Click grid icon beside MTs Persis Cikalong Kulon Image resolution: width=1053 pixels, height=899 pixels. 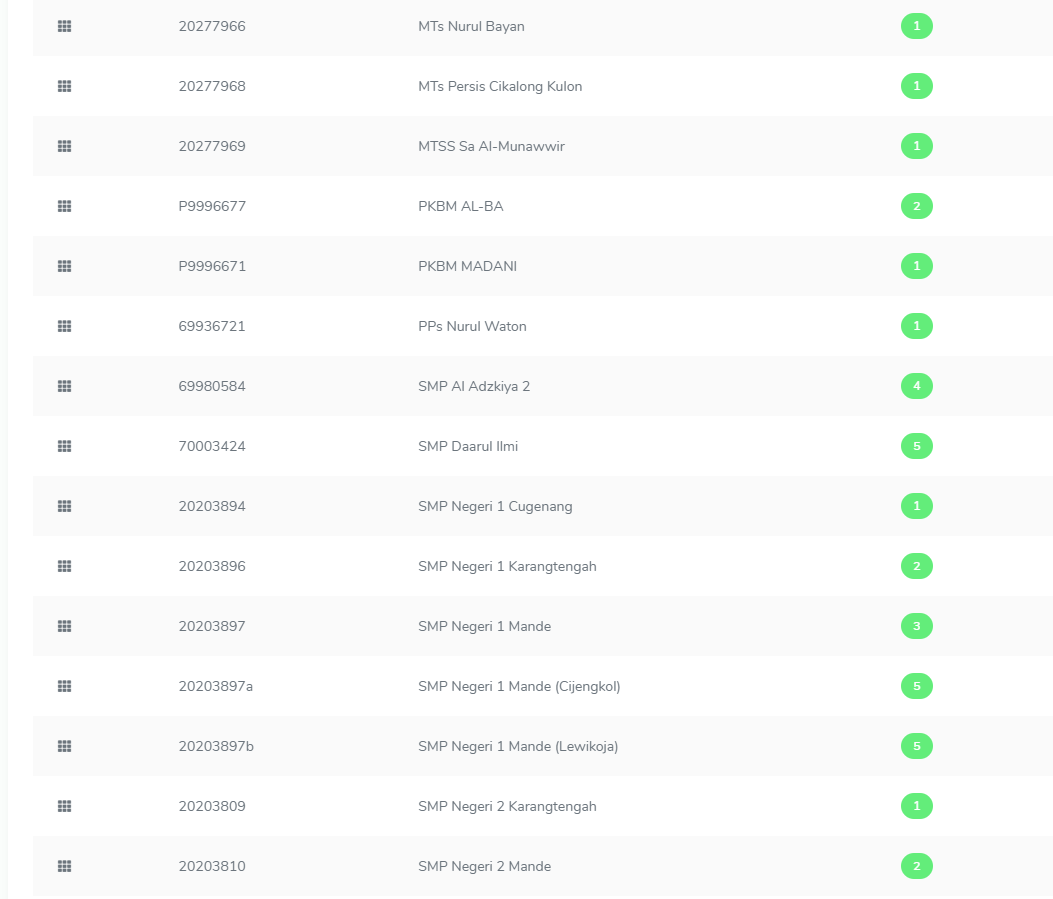64,87
